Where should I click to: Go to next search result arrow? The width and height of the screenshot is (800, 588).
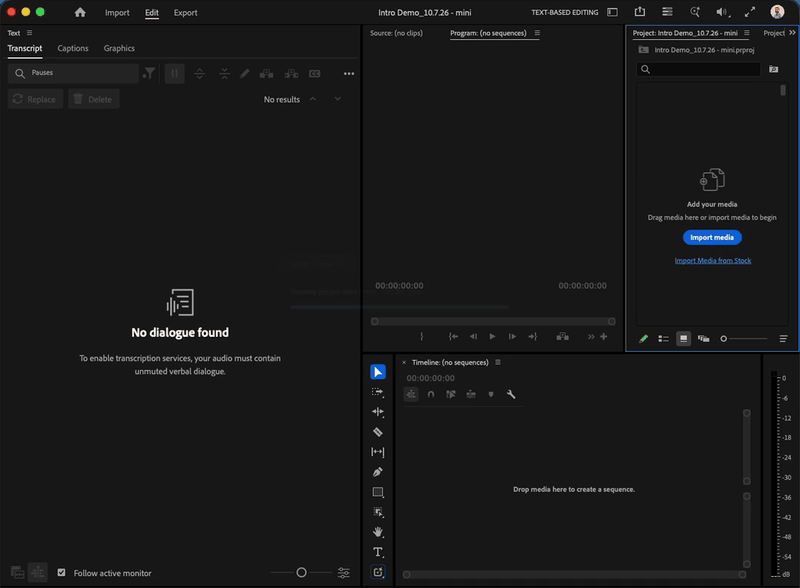(x=338, y=99)
